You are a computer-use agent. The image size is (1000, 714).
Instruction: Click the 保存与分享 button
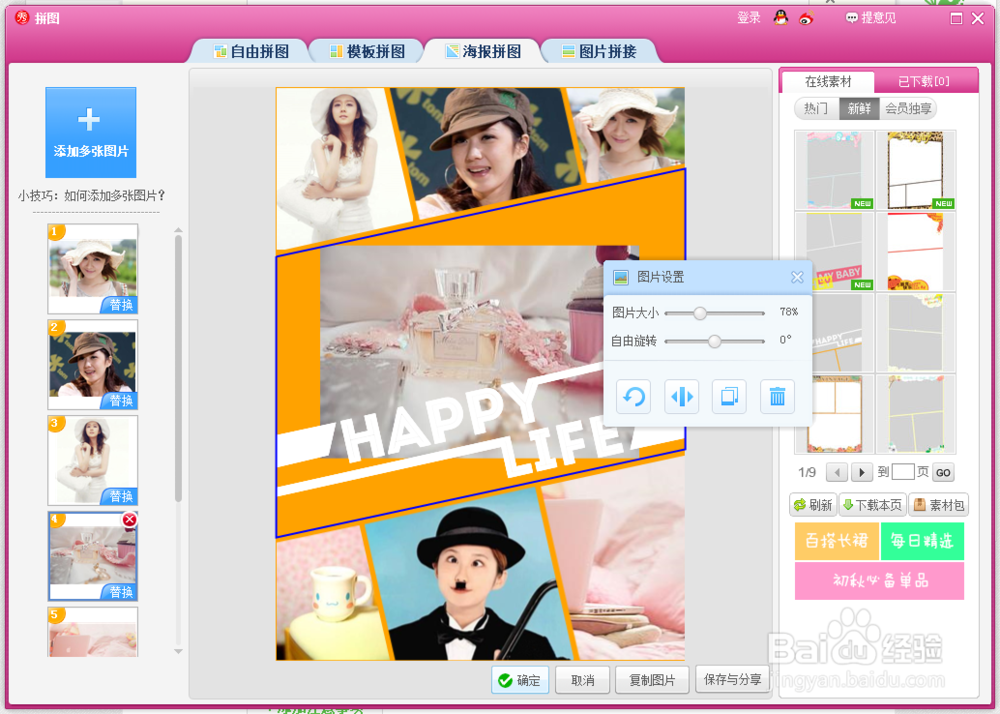tap(732, 680)
